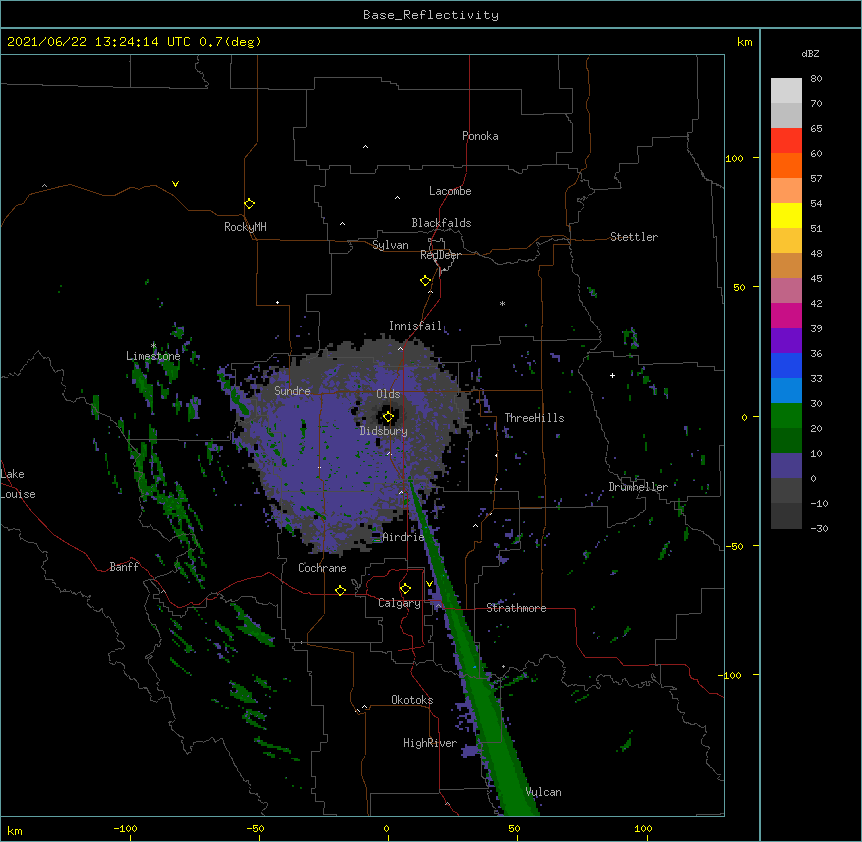862x842 pixels.
Task: Click the Didsbury label
Action: (384, 431)
